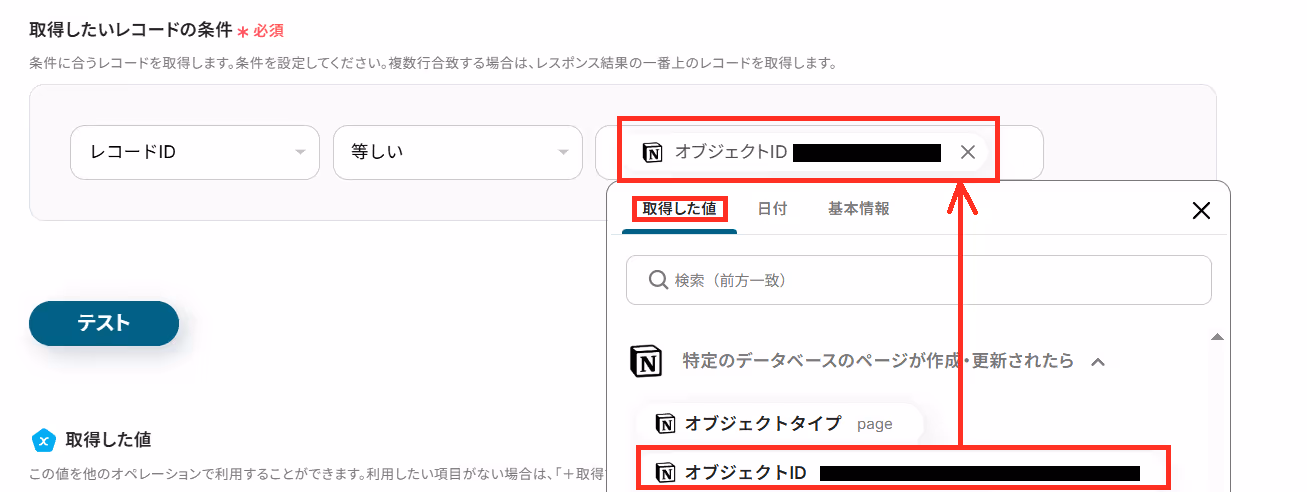Switch to 取得した値 tab

[679, 209]
